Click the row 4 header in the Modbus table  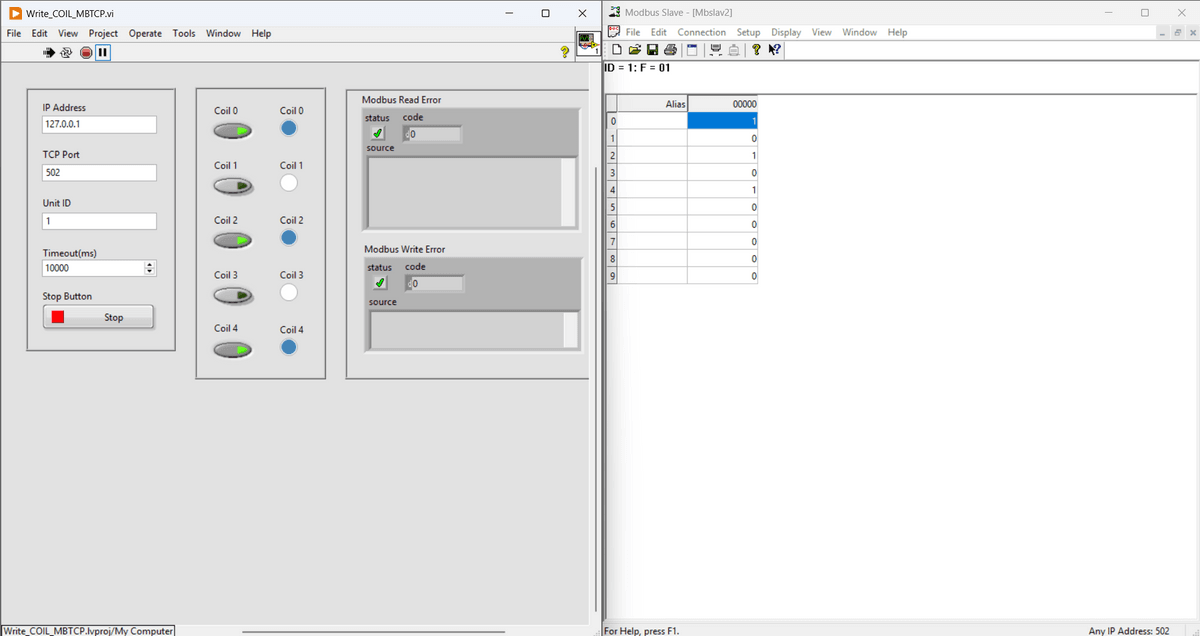(x=612, y=189)
